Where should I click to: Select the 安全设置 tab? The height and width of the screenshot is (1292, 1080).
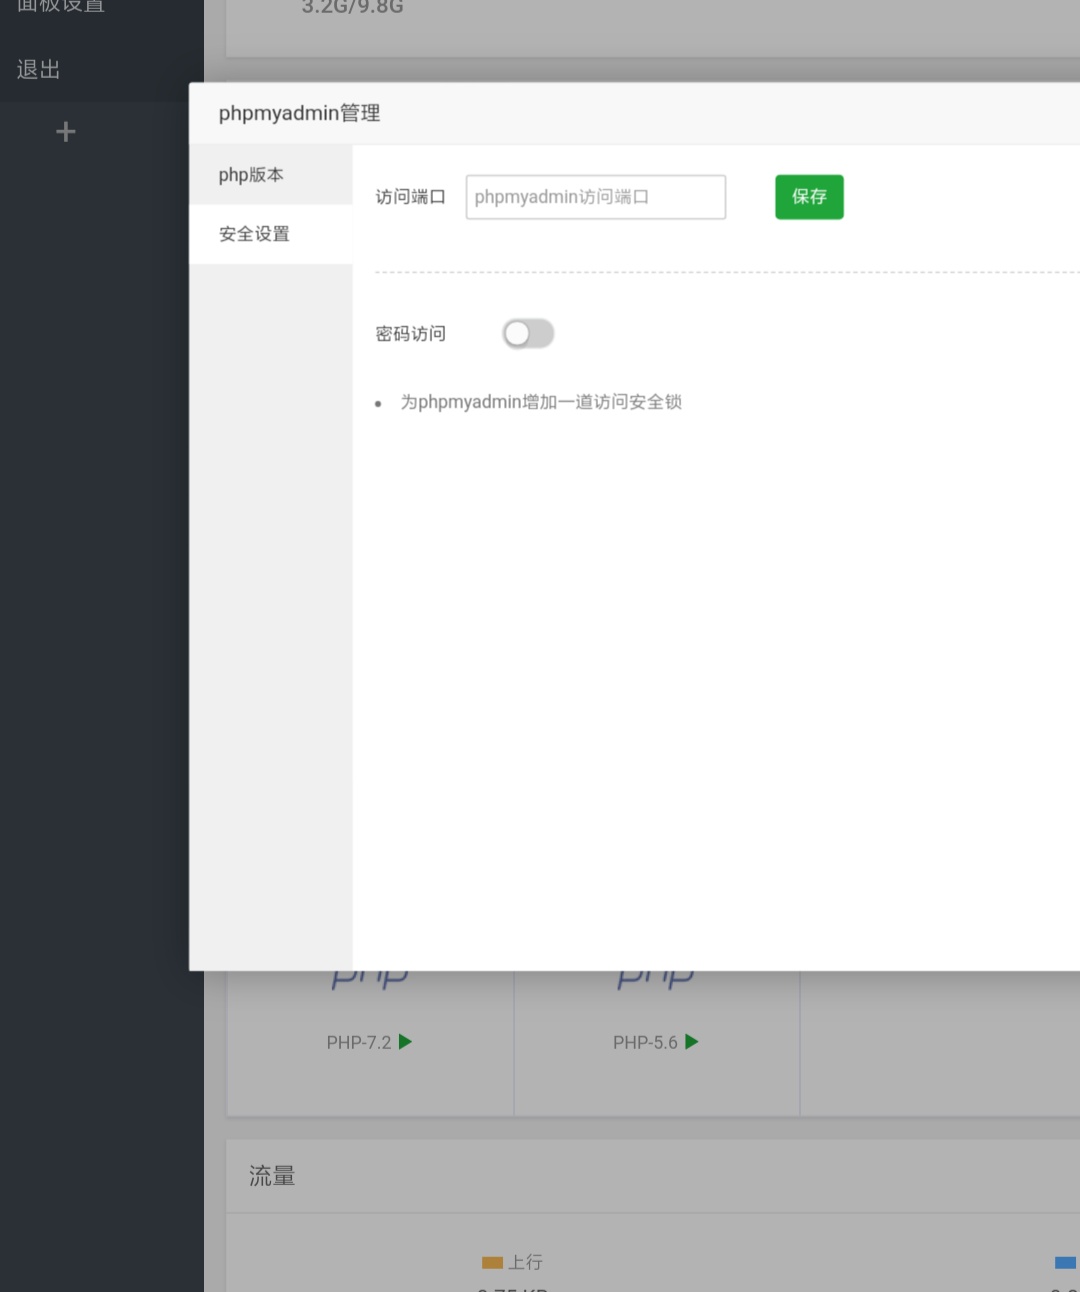point(270,234)
